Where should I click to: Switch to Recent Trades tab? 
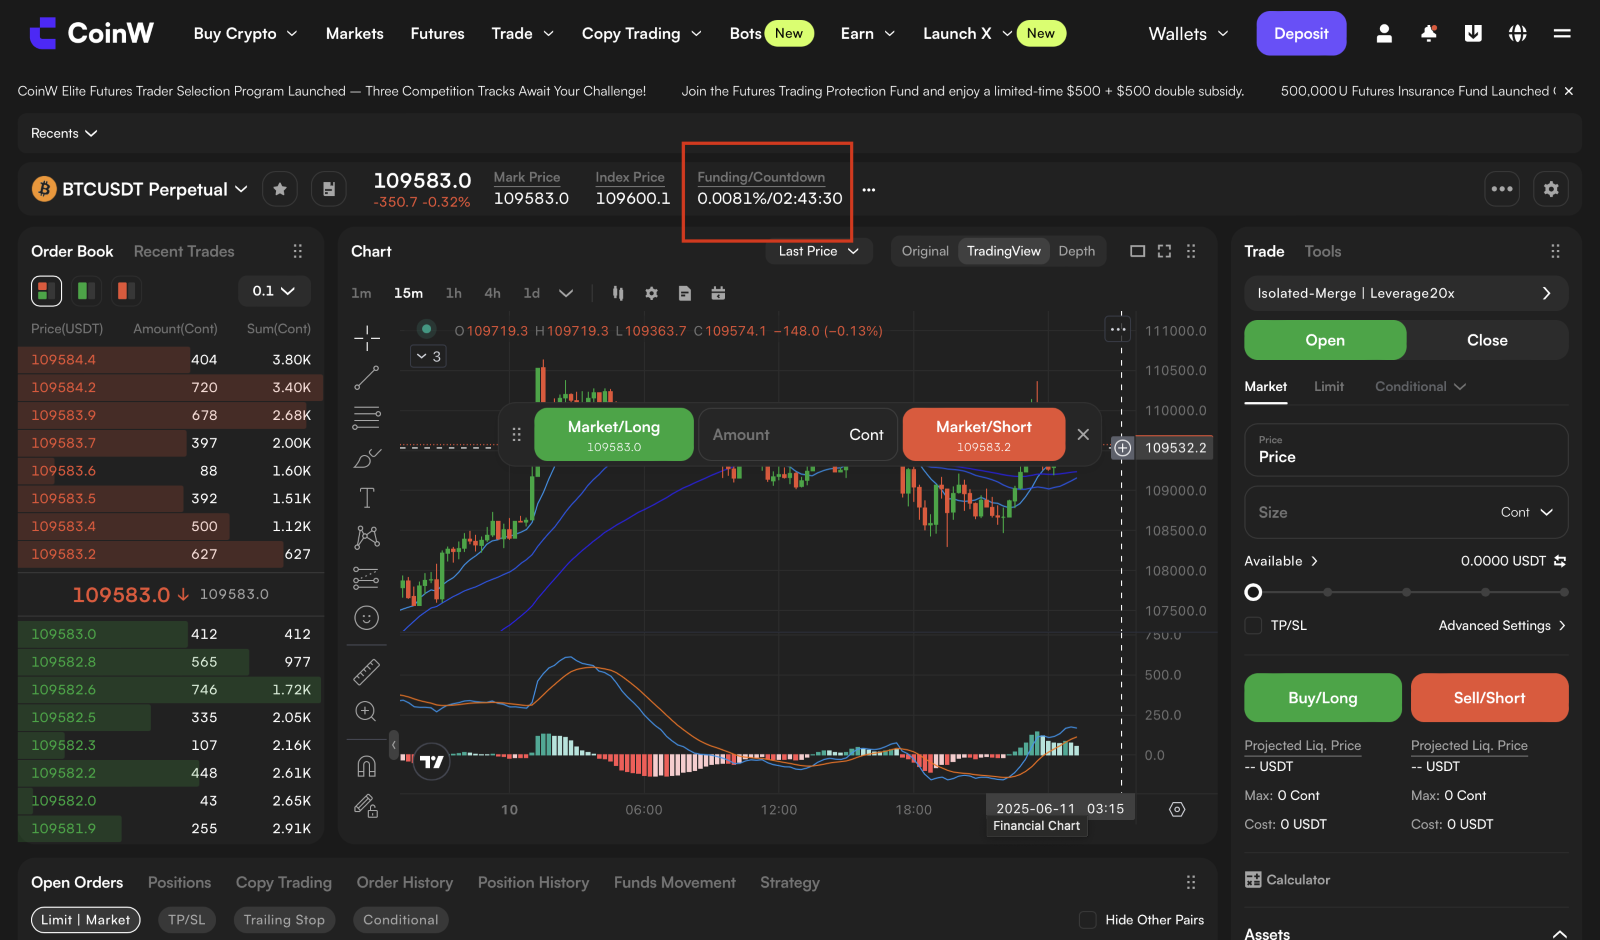(x=184, y=251)
